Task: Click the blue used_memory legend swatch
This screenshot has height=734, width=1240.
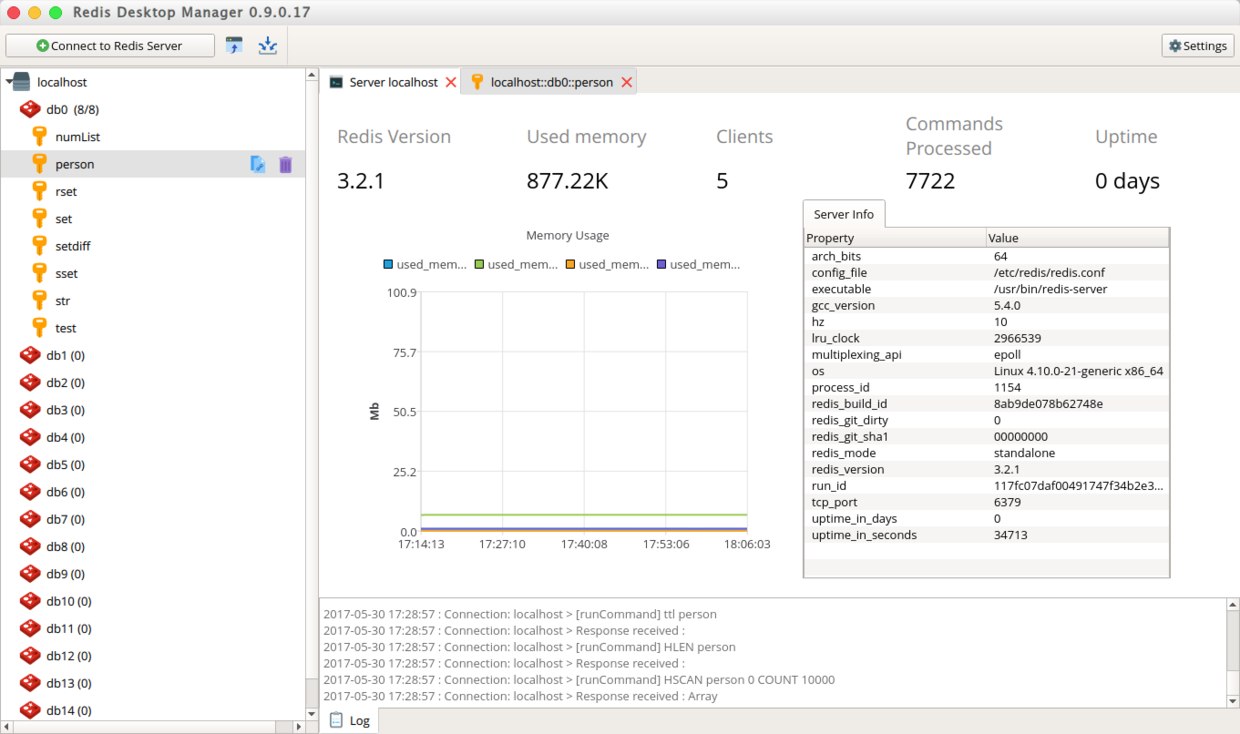Action: [388, 265]
